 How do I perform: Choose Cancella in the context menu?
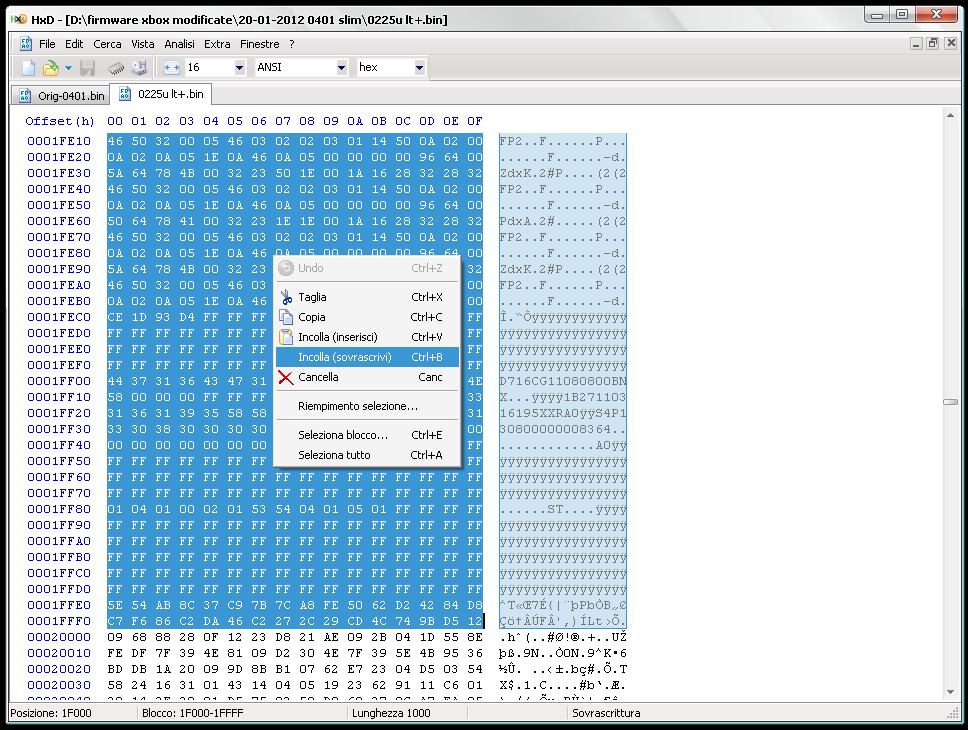click(367, 377)
